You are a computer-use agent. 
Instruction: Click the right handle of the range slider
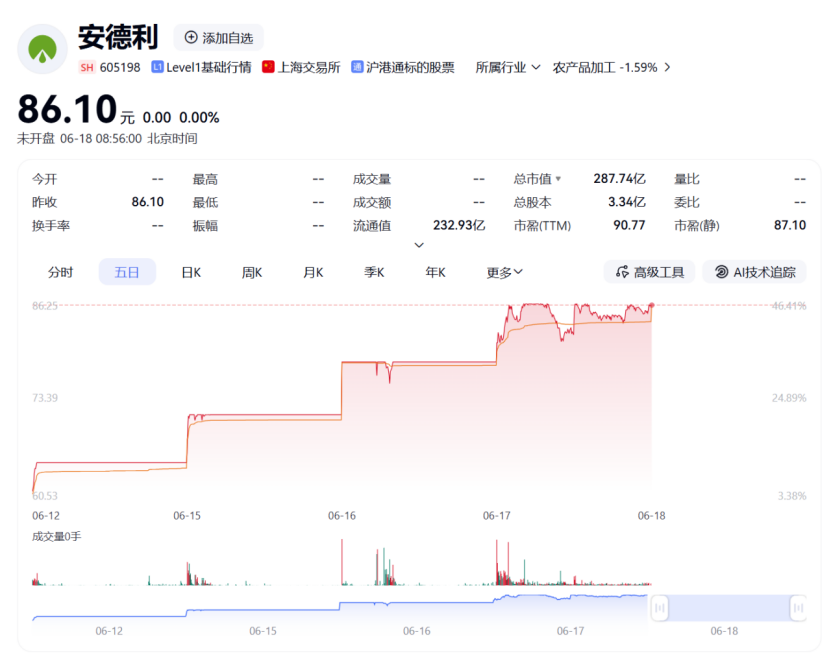coord(798,608)
